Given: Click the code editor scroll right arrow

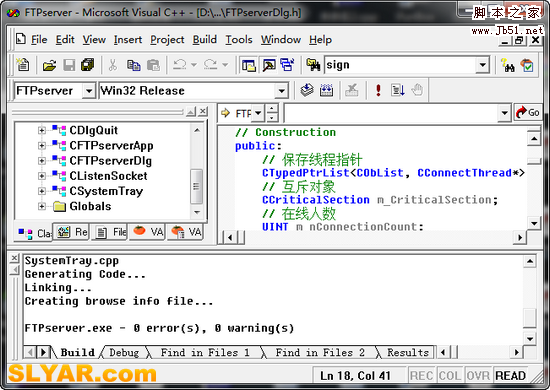Looking at the screenshot, I should click(x=519, y=237).
